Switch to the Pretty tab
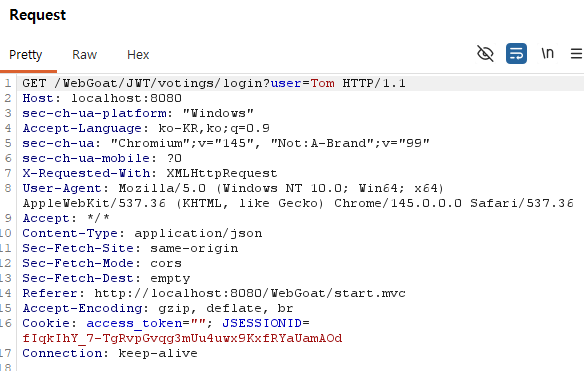Image resolution: width=584 pixels, height=371 pixels. (x=26, y=55)
